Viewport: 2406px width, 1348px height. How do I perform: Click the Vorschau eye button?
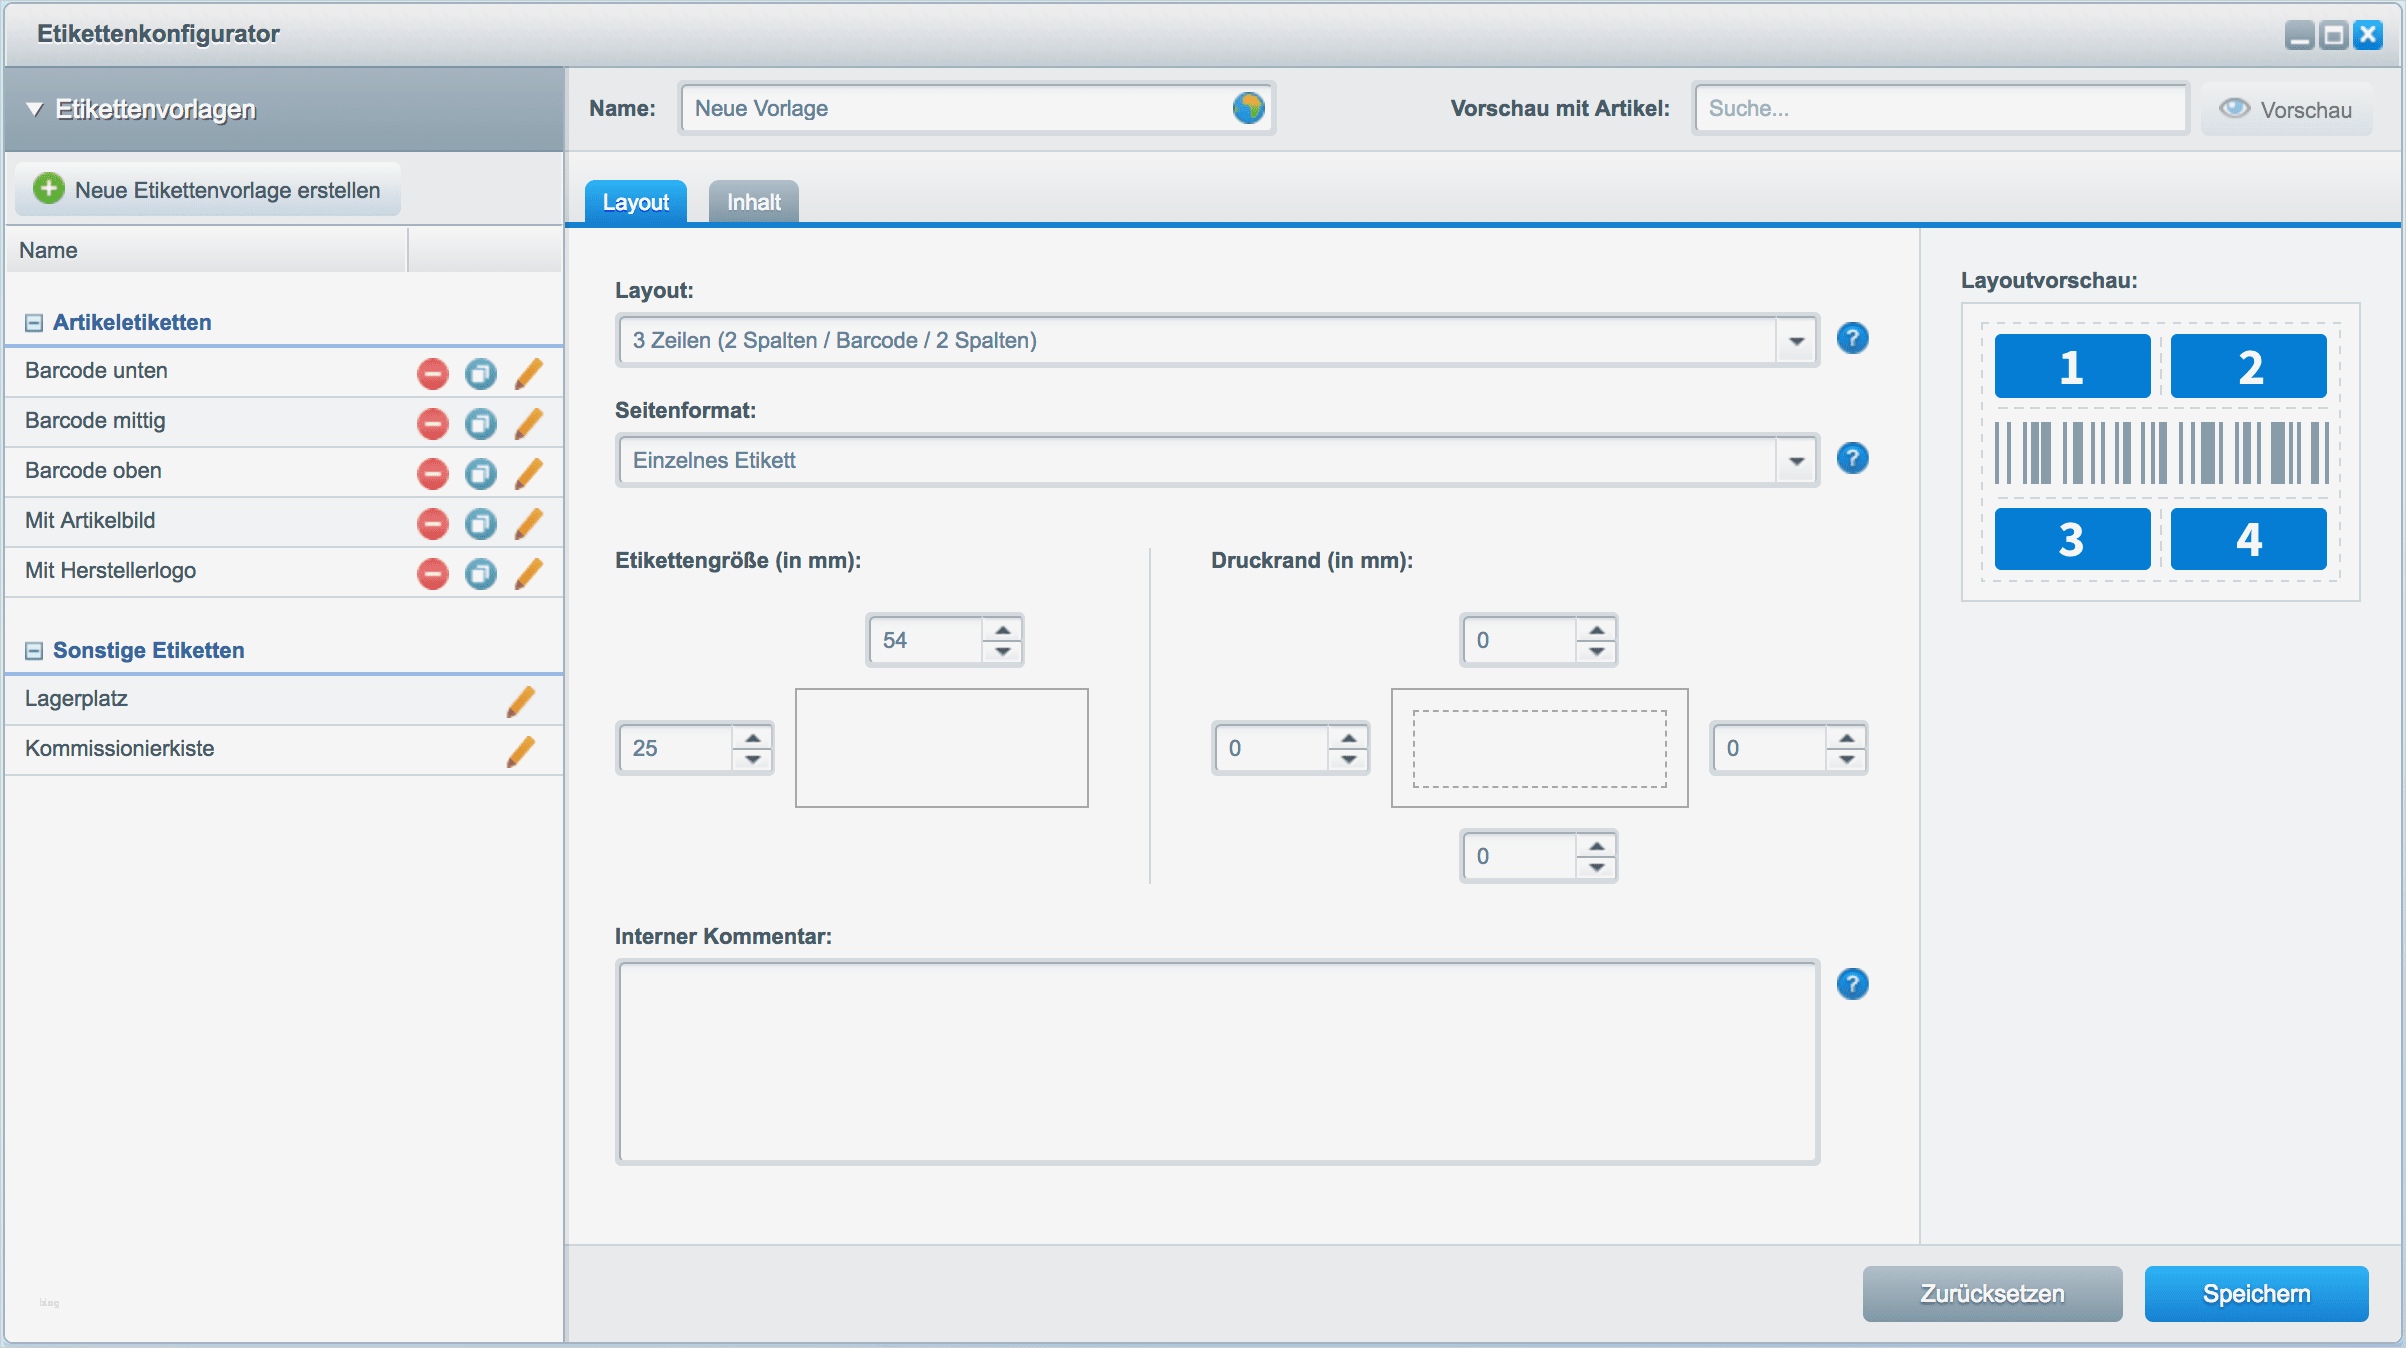(x=2286, y=109)
